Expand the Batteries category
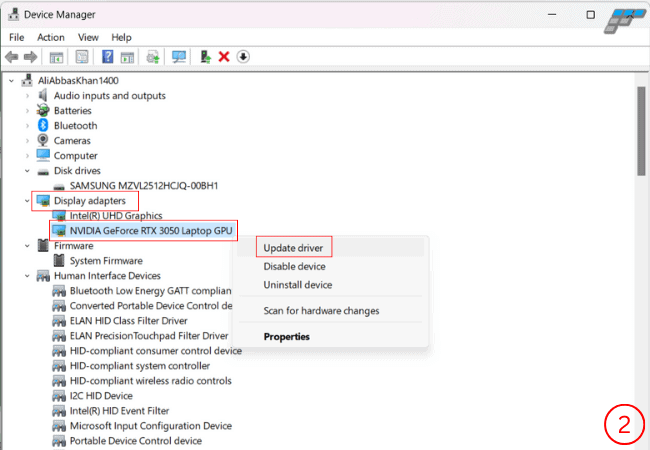Screen dimensions: 650x450 coord(27,111)
